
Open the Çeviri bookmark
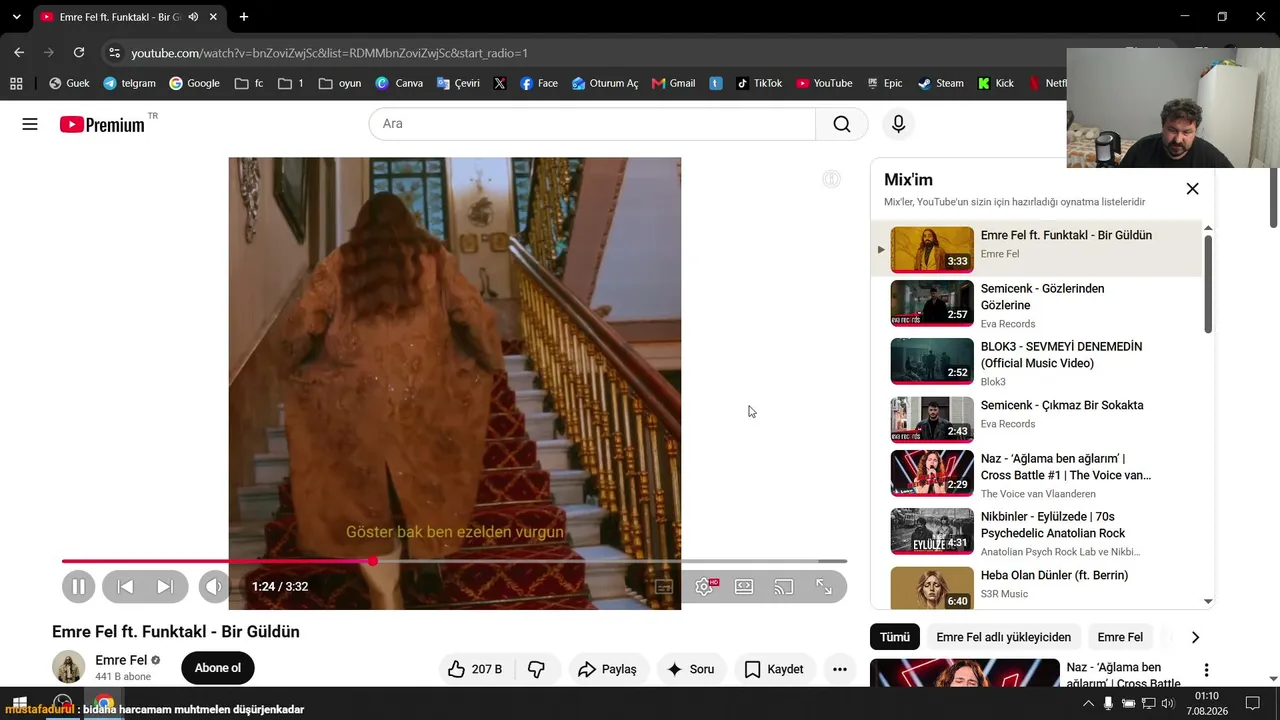tap(458, 83)
